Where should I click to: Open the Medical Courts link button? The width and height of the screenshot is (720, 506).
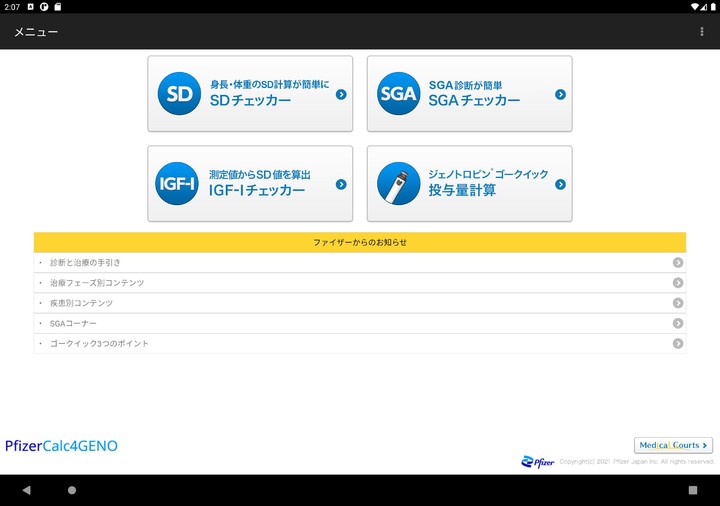673,445
